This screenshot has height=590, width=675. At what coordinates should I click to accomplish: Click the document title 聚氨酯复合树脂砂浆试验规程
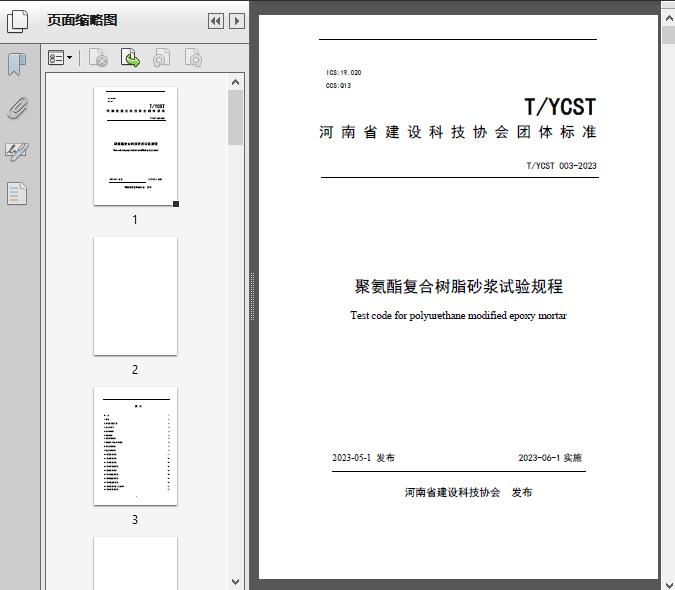[458, 287]
